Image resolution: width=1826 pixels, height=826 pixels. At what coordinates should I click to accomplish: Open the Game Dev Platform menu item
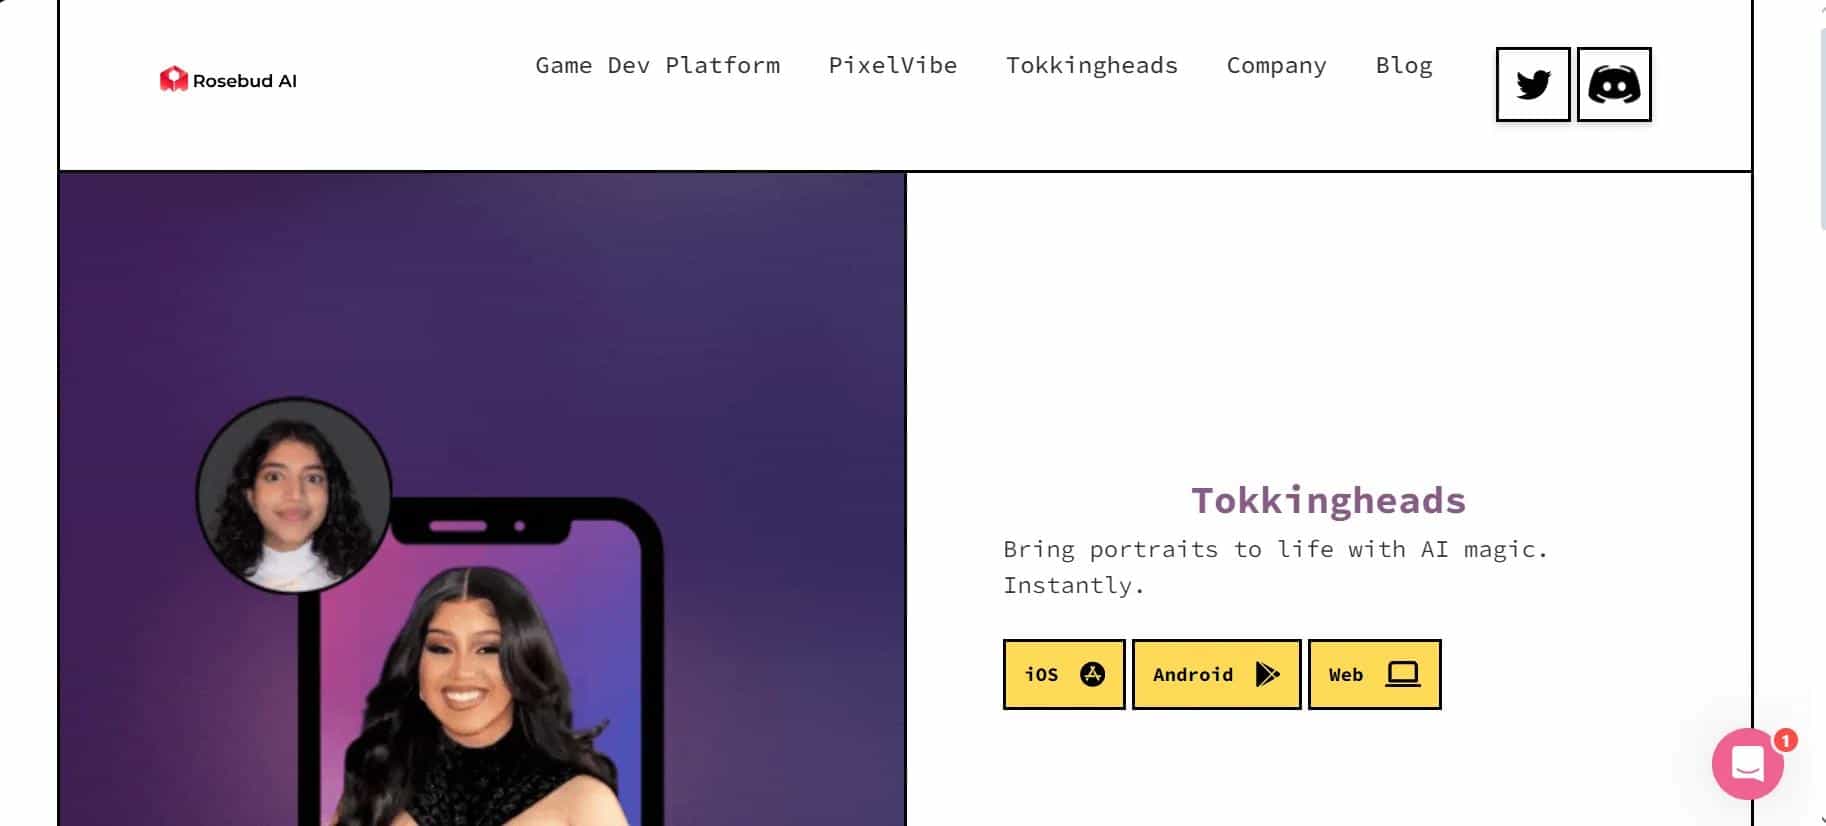pyautogui.click(x=657, y=65)
